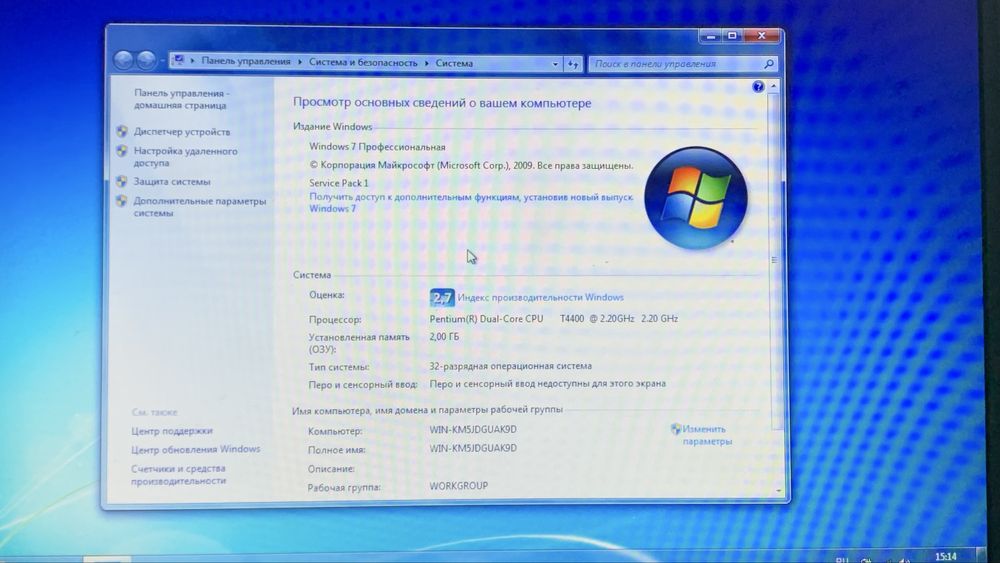Click shield icon next to Защита системы
Screen dimensions: 1000x563
pyautogui.click(x=122, y=182)
